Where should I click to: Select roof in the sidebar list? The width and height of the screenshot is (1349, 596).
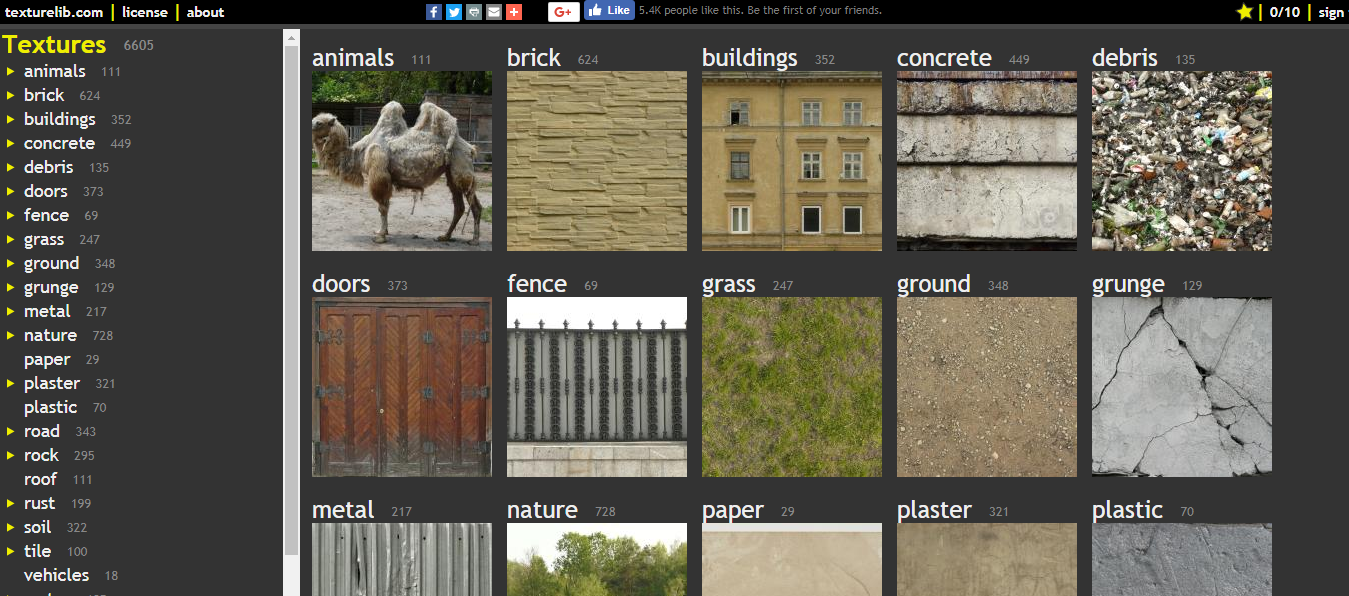40,479
